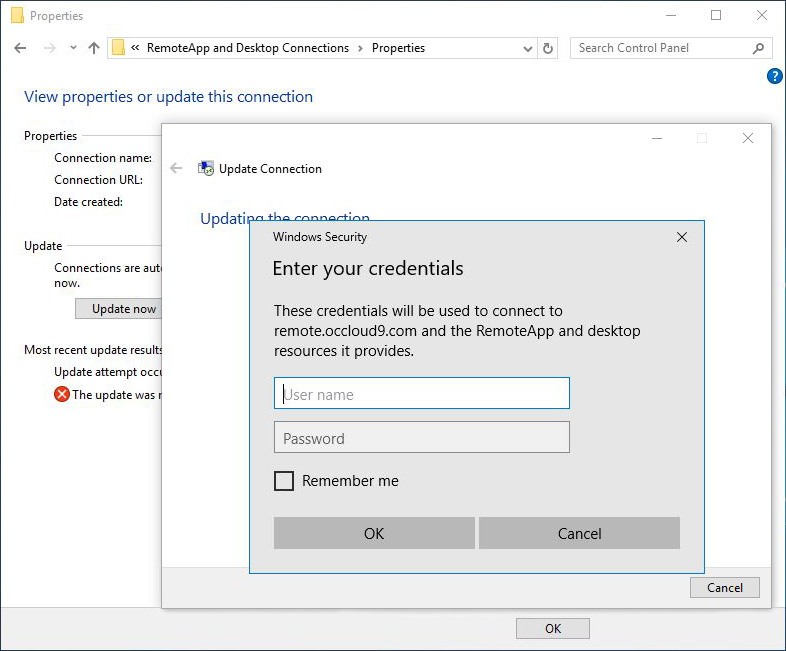Open Help with the question mark icon
Viewport: 786px width, 651px height.
click(774, 76)
